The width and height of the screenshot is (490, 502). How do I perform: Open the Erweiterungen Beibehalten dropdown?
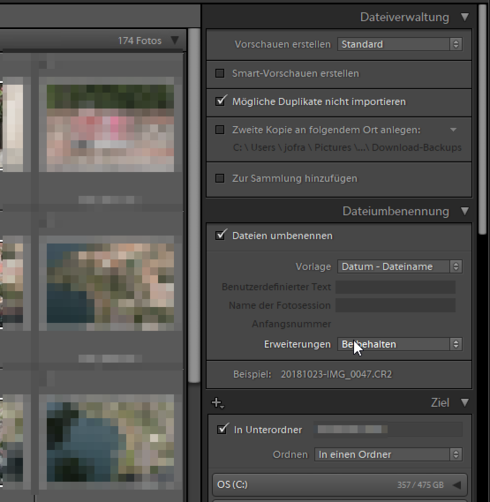coord(400,344)
